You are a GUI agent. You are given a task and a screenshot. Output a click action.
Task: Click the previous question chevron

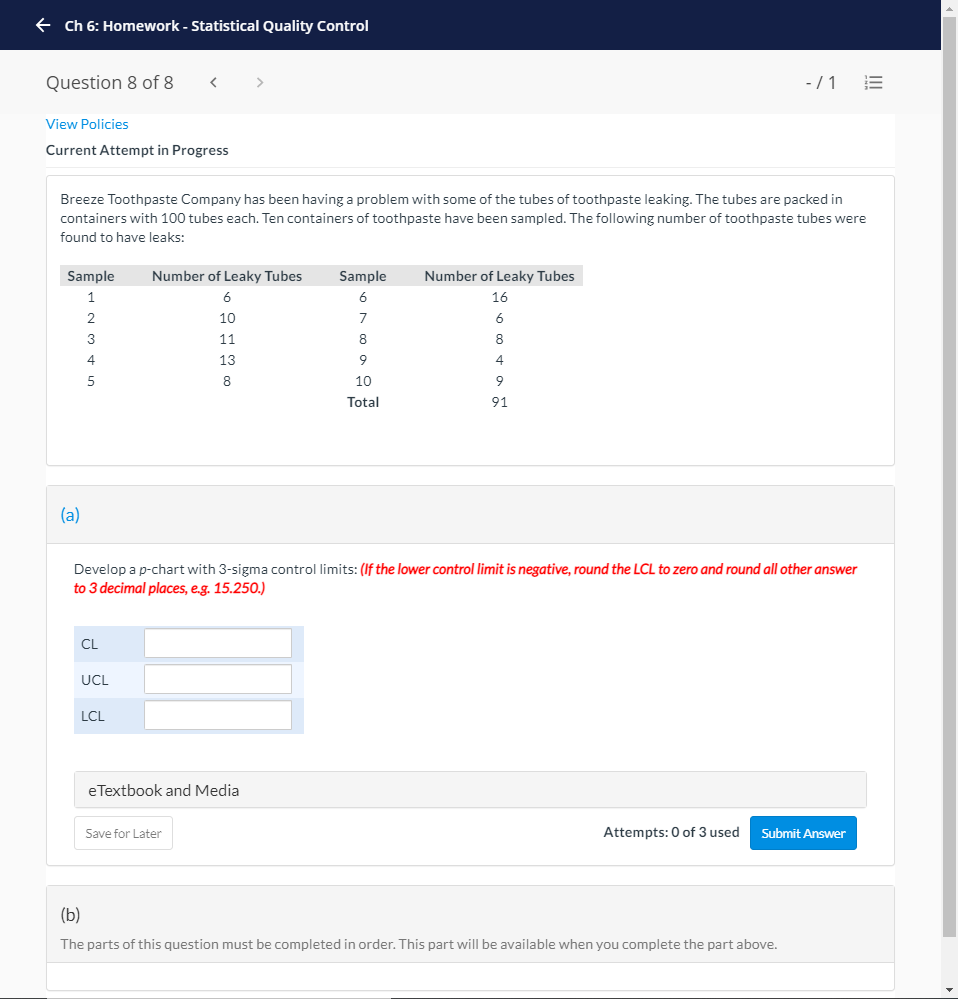tap(213, 82)
